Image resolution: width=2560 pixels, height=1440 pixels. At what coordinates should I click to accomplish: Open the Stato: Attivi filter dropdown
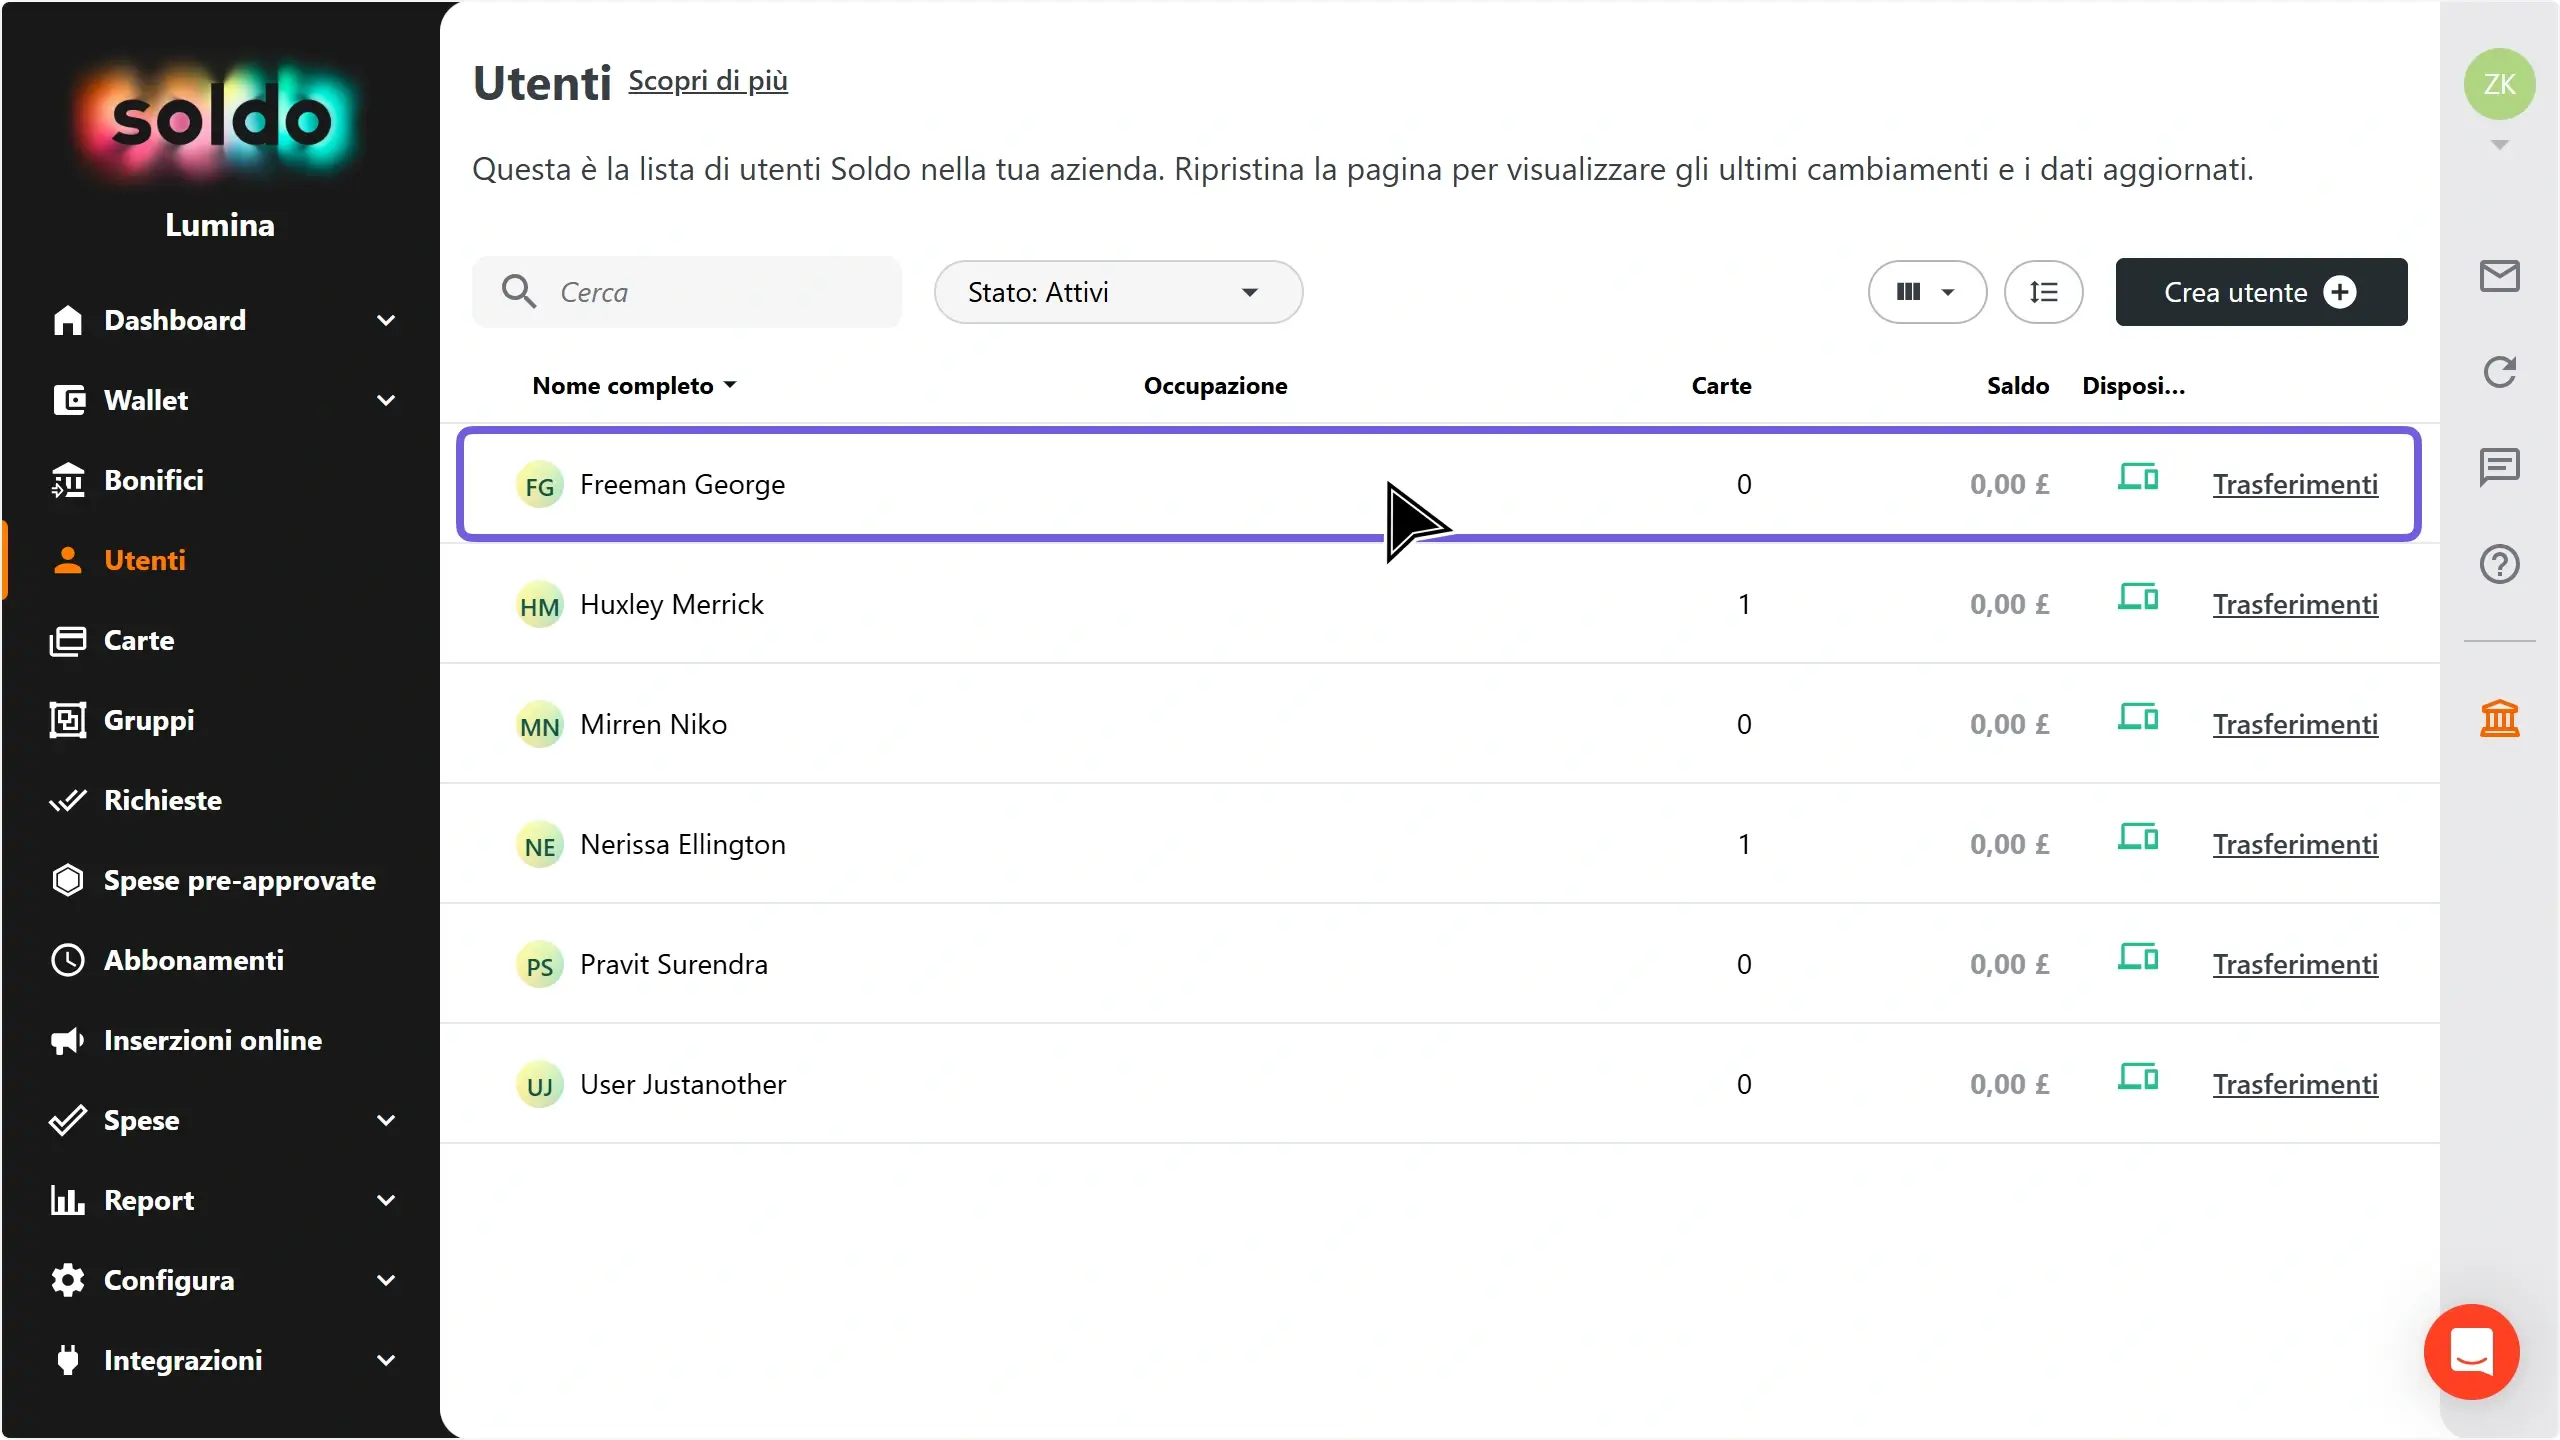coord(1118,292)
